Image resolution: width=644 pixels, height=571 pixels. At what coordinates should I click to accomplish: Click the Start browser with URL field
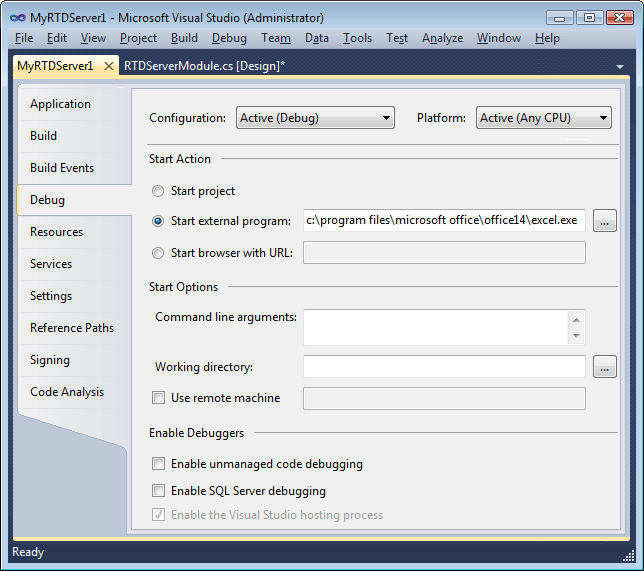(x=444, y=253)
